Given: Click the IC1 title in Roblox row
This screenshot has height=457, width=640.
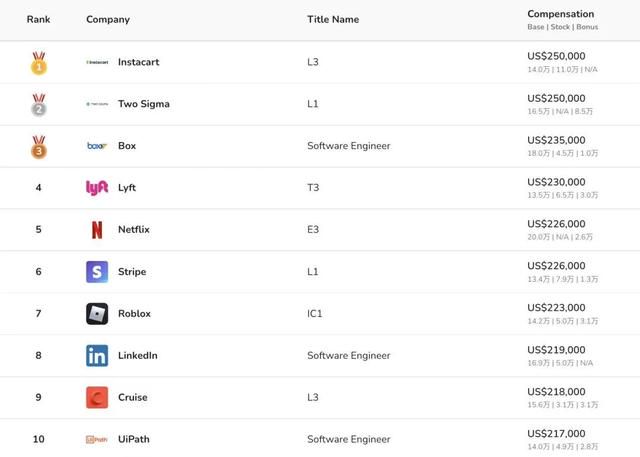Looking at the screenshot, I should coord(315,314).
